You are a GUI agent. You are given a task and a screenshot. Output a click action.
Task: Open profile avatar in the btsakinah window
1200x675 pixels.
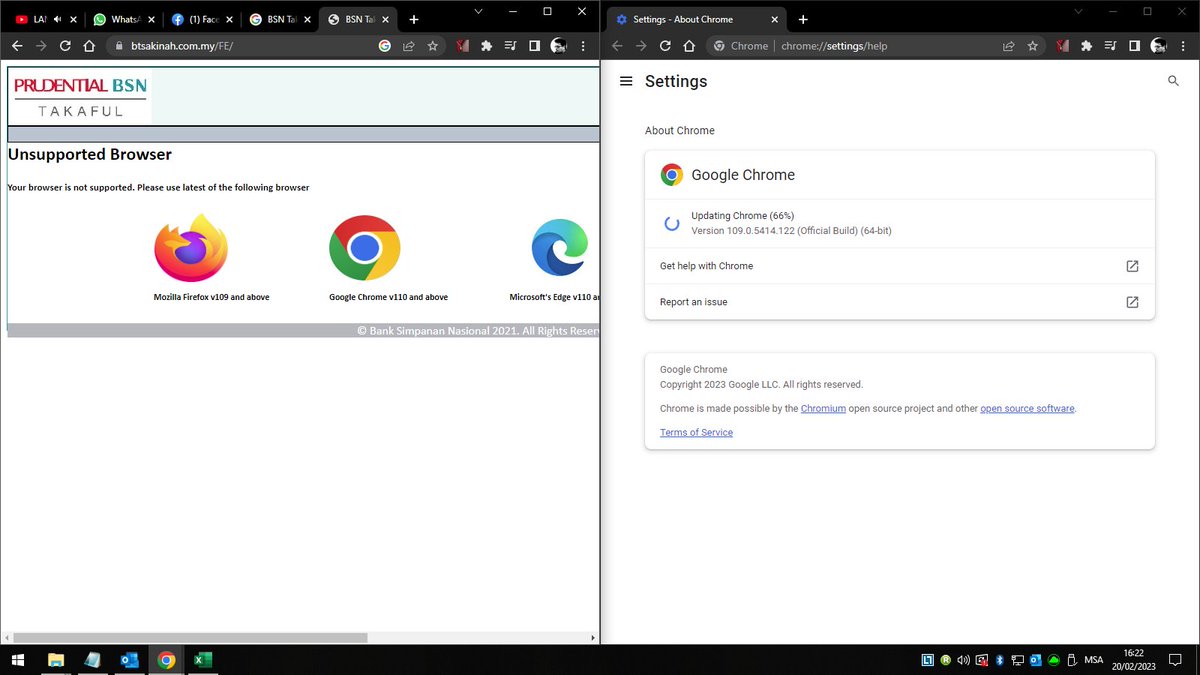[x=558, y=46]
